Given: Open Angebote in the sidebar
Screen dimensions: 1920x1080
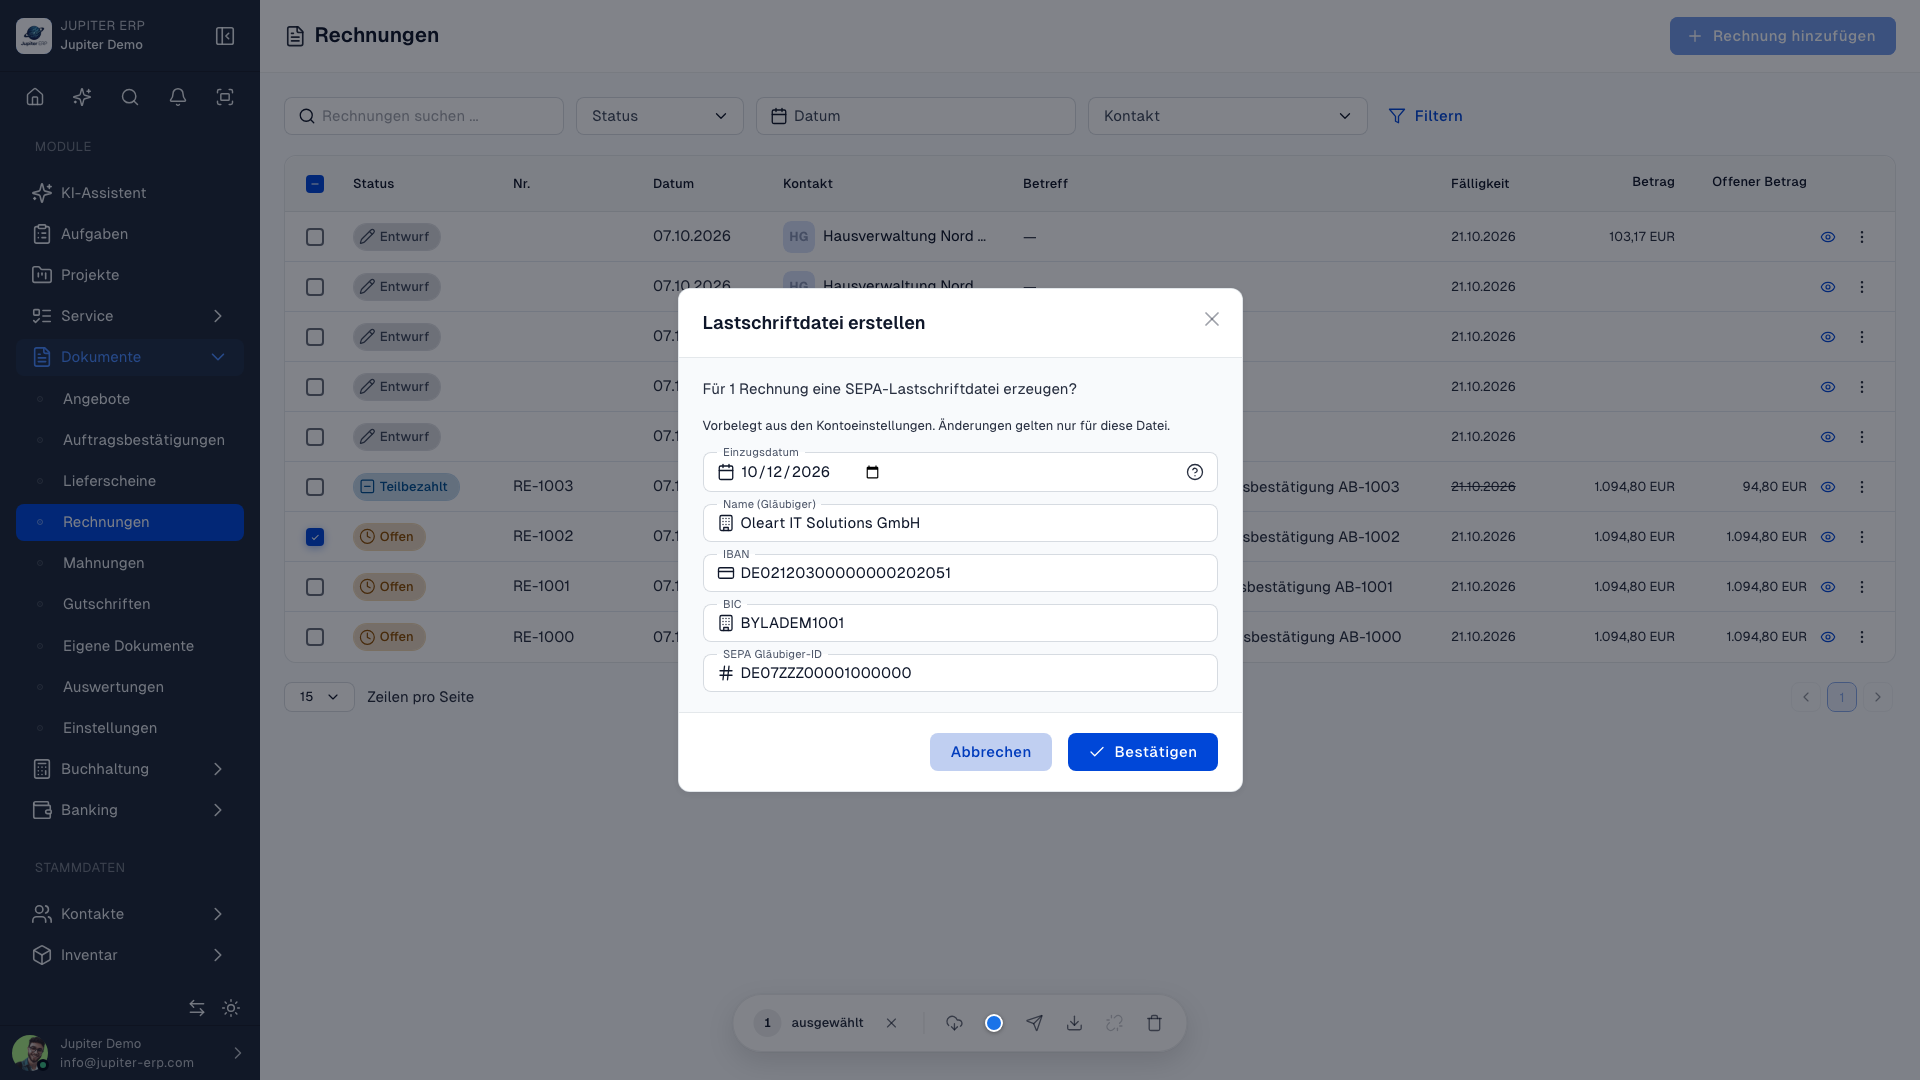Looking at the screenshot, I should click(130, 399).
